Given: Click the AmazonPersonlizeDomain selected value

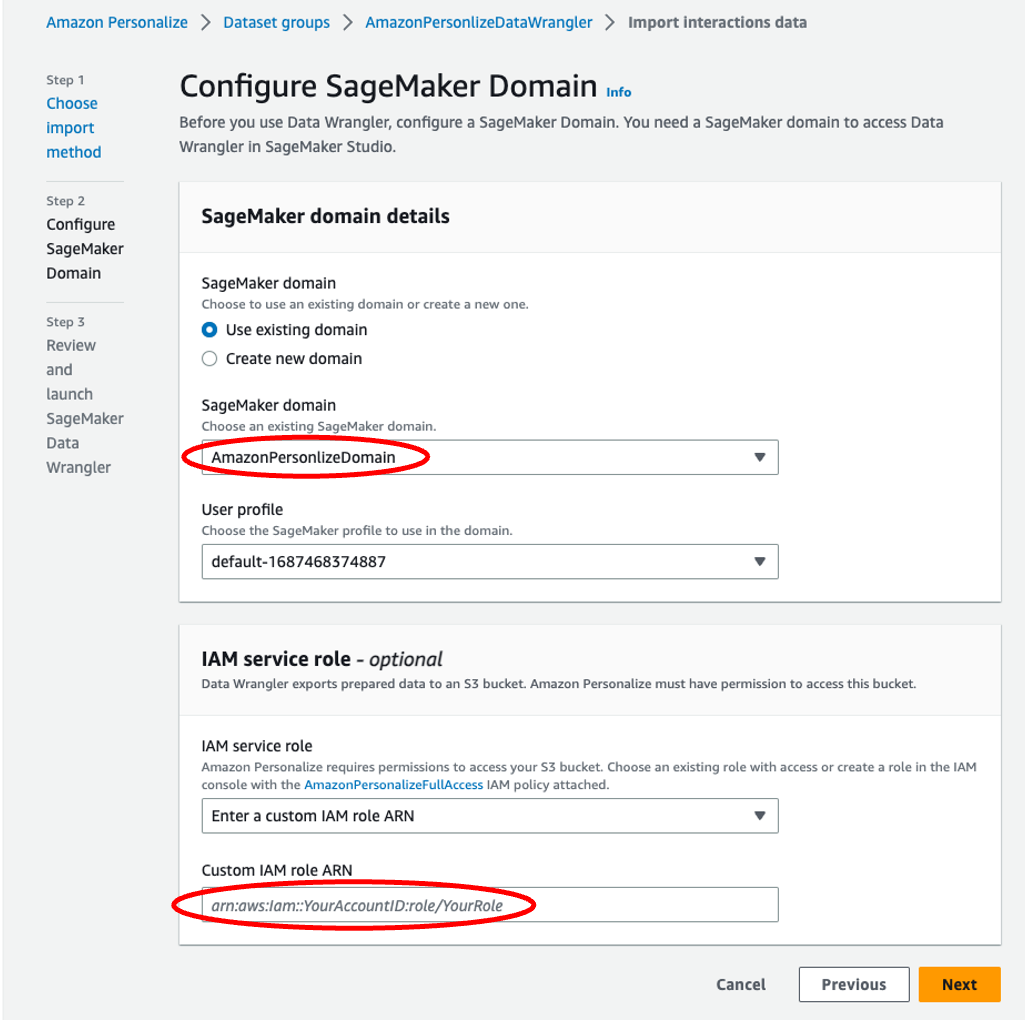Looking at the screenshot, I should 303,457.
